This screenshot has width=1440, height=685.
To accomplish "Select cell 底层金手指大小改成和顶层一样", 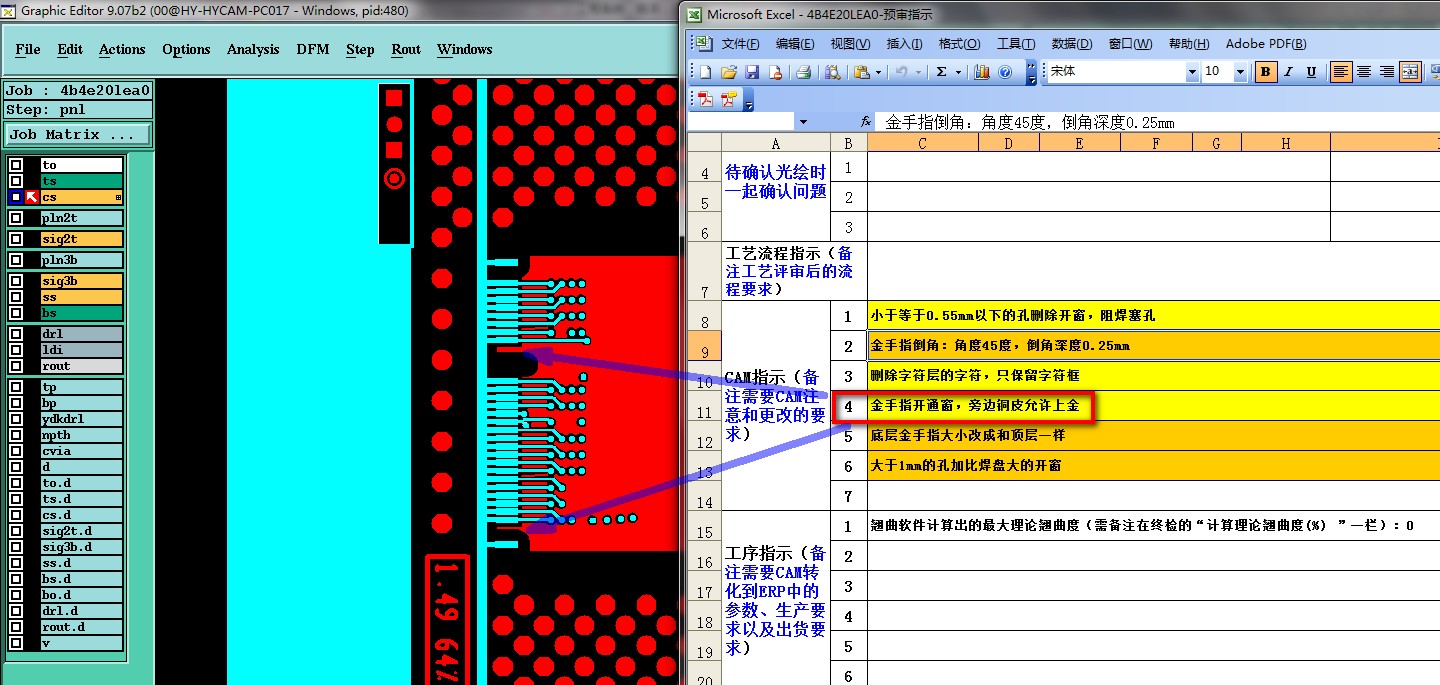I will coord(1153,436).
